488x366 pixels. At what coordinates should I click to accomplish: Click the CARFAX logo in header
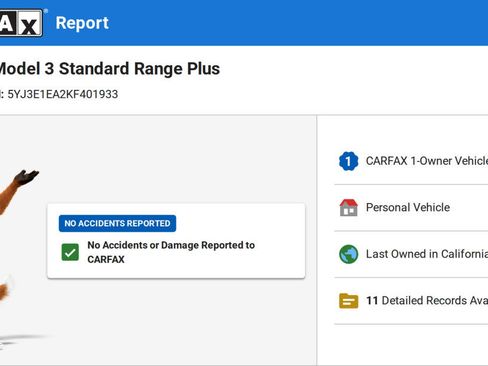[x=21, y=23]
